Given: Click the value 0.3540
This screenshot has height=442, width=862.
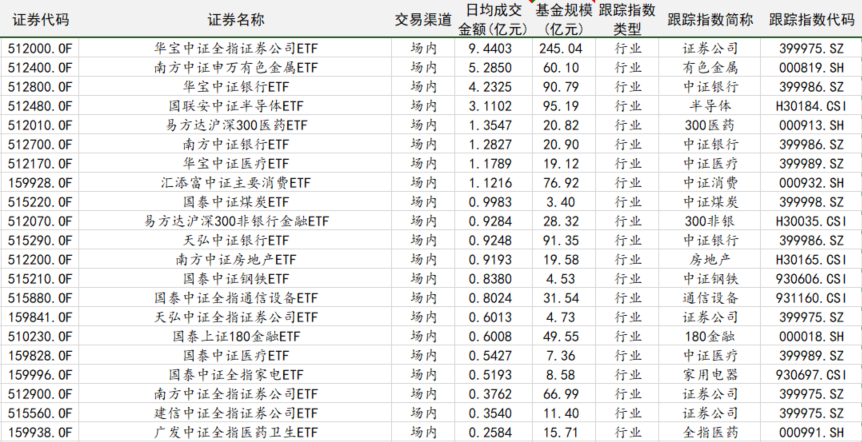Looking at the screenshot, I should coord(490,413).
